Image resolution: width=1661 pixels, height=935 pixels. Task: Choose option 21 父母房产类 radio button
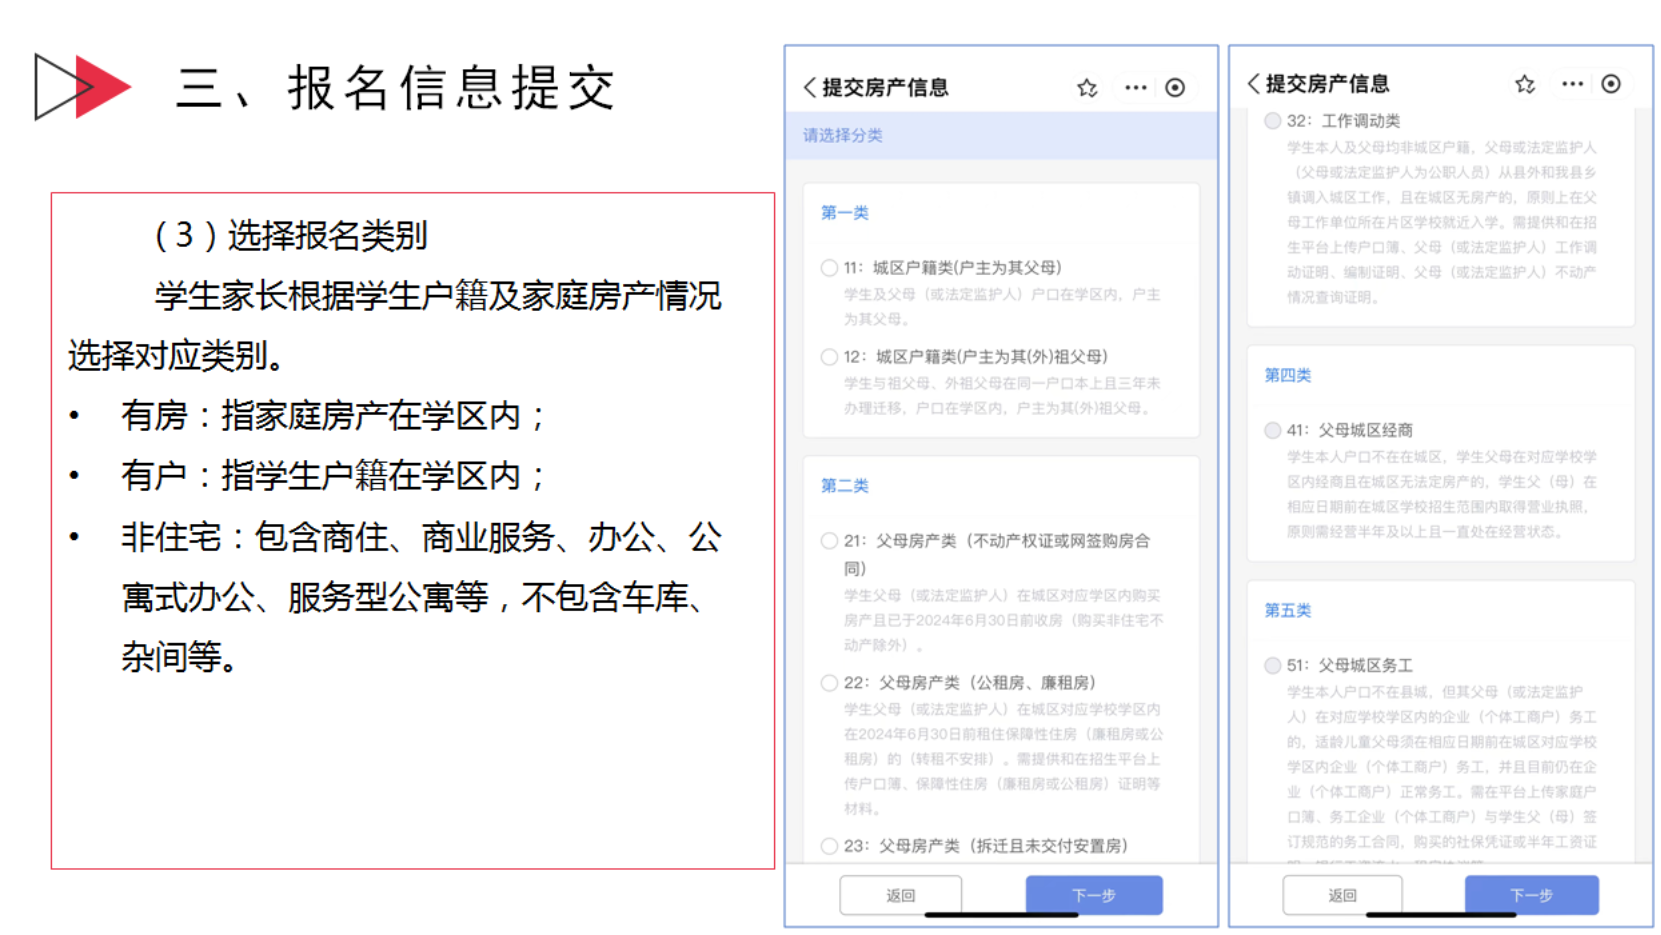tap(829, 541)
